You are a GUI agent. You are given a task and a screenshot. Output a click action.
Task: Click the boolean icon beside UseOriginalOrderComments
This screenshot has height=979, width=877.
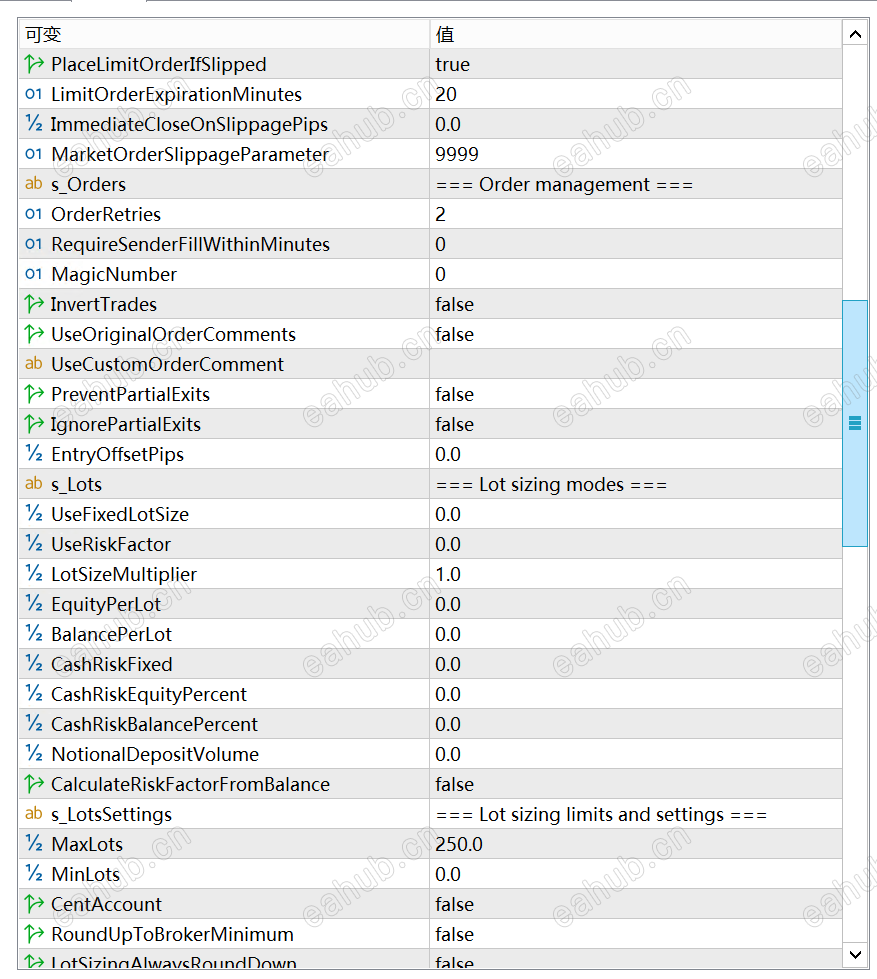[34, 334]
